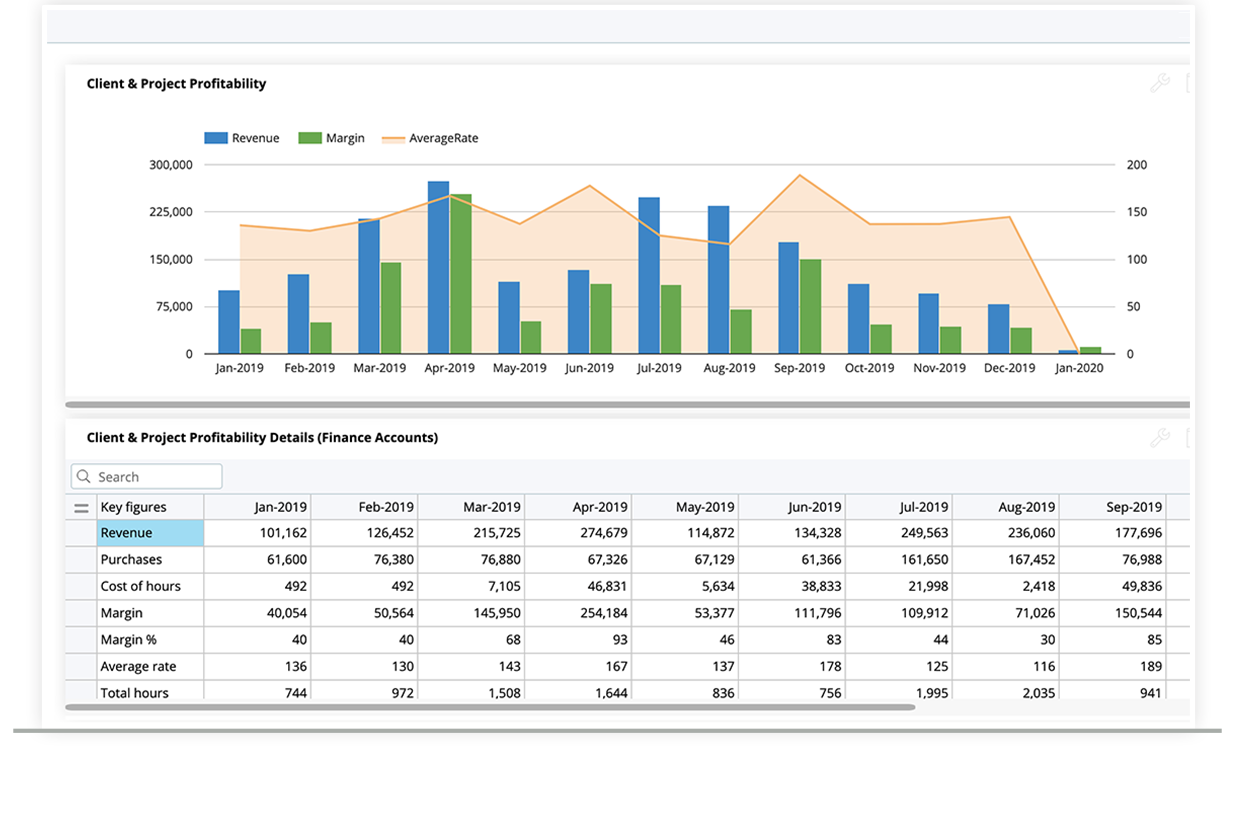1251x837 pixels.
Task: Open the wrench settings icon on the profitability chart
Action: (1160, 84)
